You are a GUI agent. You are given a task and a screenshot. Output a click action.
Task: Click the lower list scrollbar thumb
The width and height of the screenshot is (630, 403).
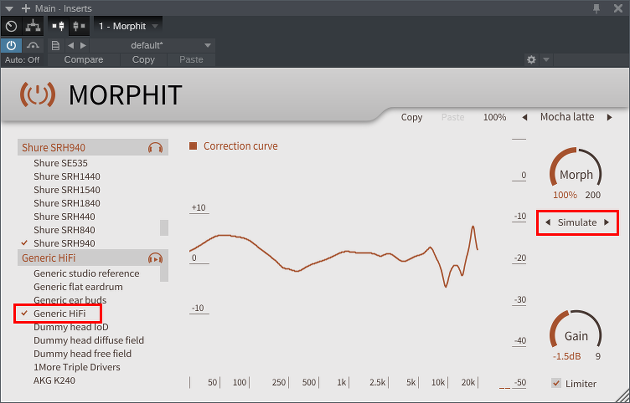(x=164, y=273)
